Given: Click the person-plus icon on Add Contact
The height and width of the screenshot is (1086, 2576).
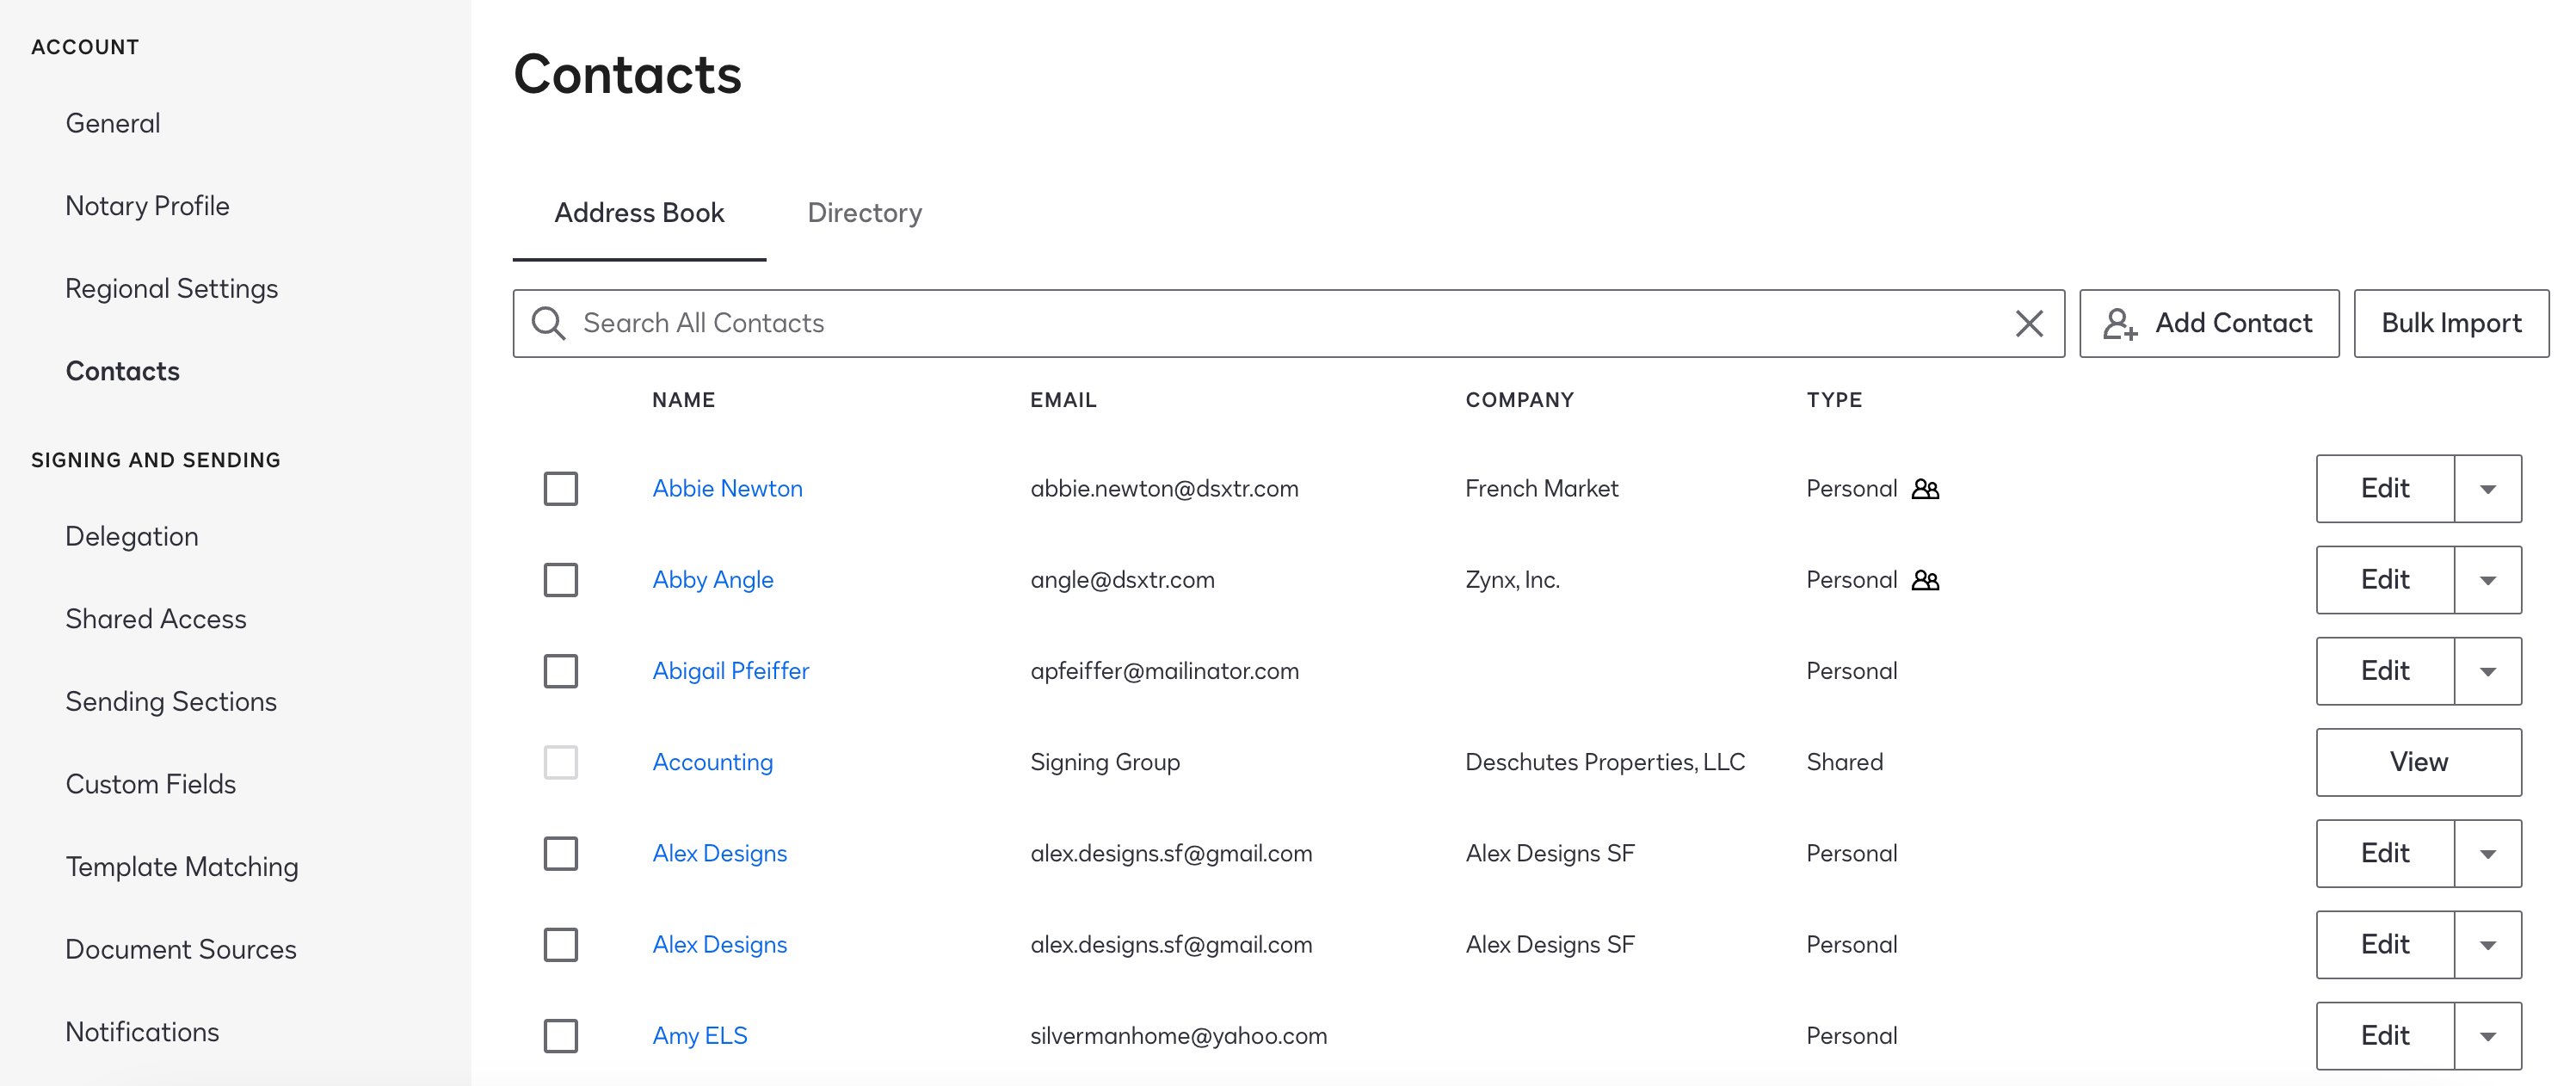Looking at the screenshot, I should pos(2121,323).
